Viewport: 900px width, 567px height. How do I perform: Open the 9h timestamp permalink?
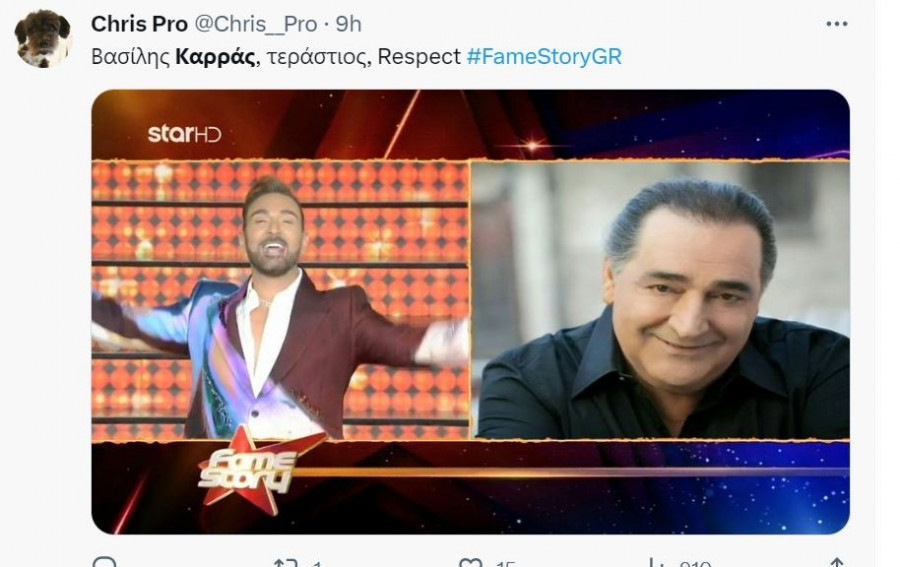point(348,24)
